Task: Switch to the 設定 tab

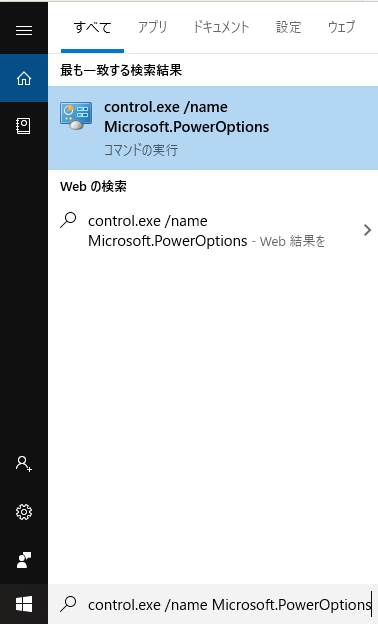Action: click(x=288, y=27)
